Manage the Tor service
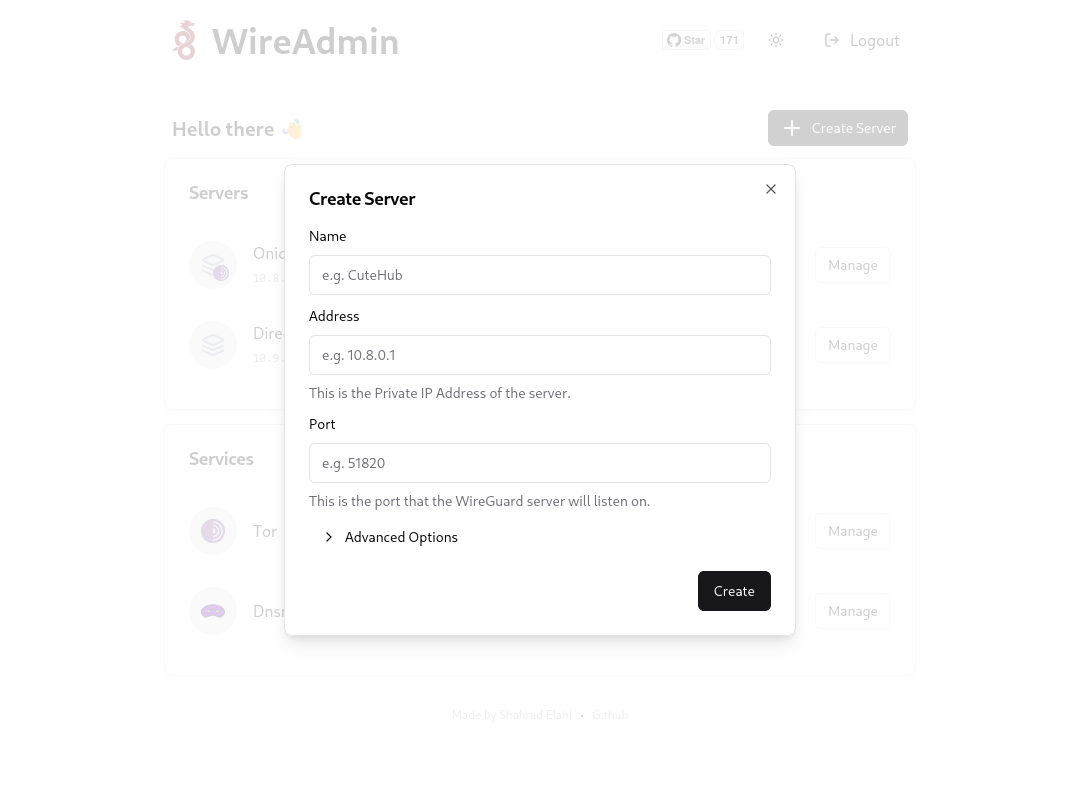1080x800 pixels. [852, 531]
